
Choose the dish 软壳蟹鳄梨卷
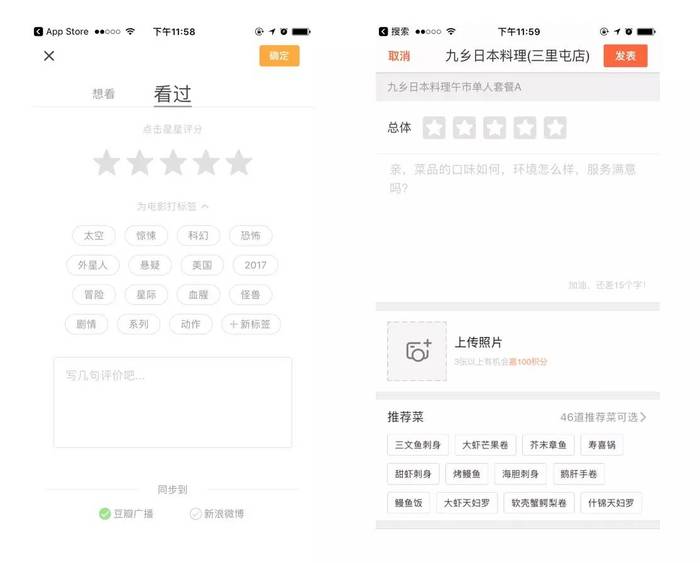(539, 503)
